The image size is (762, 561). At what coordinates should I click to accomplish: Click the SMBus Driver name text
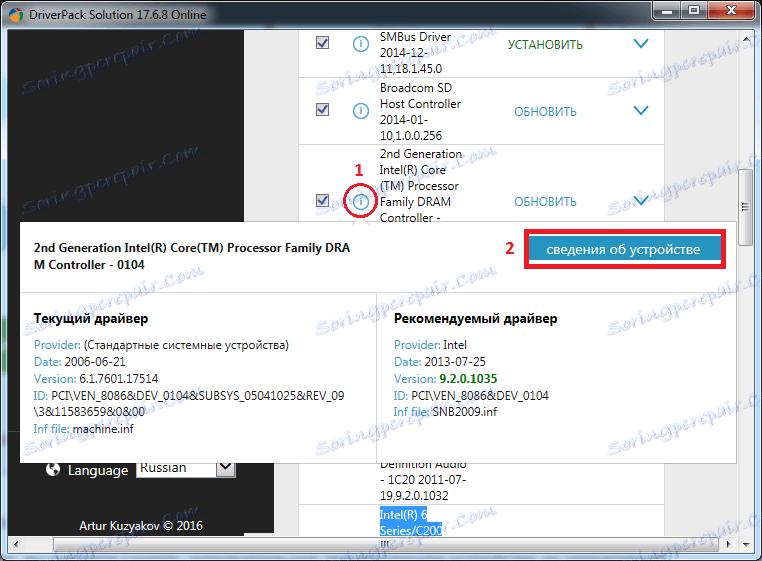(x=415, y=37)
